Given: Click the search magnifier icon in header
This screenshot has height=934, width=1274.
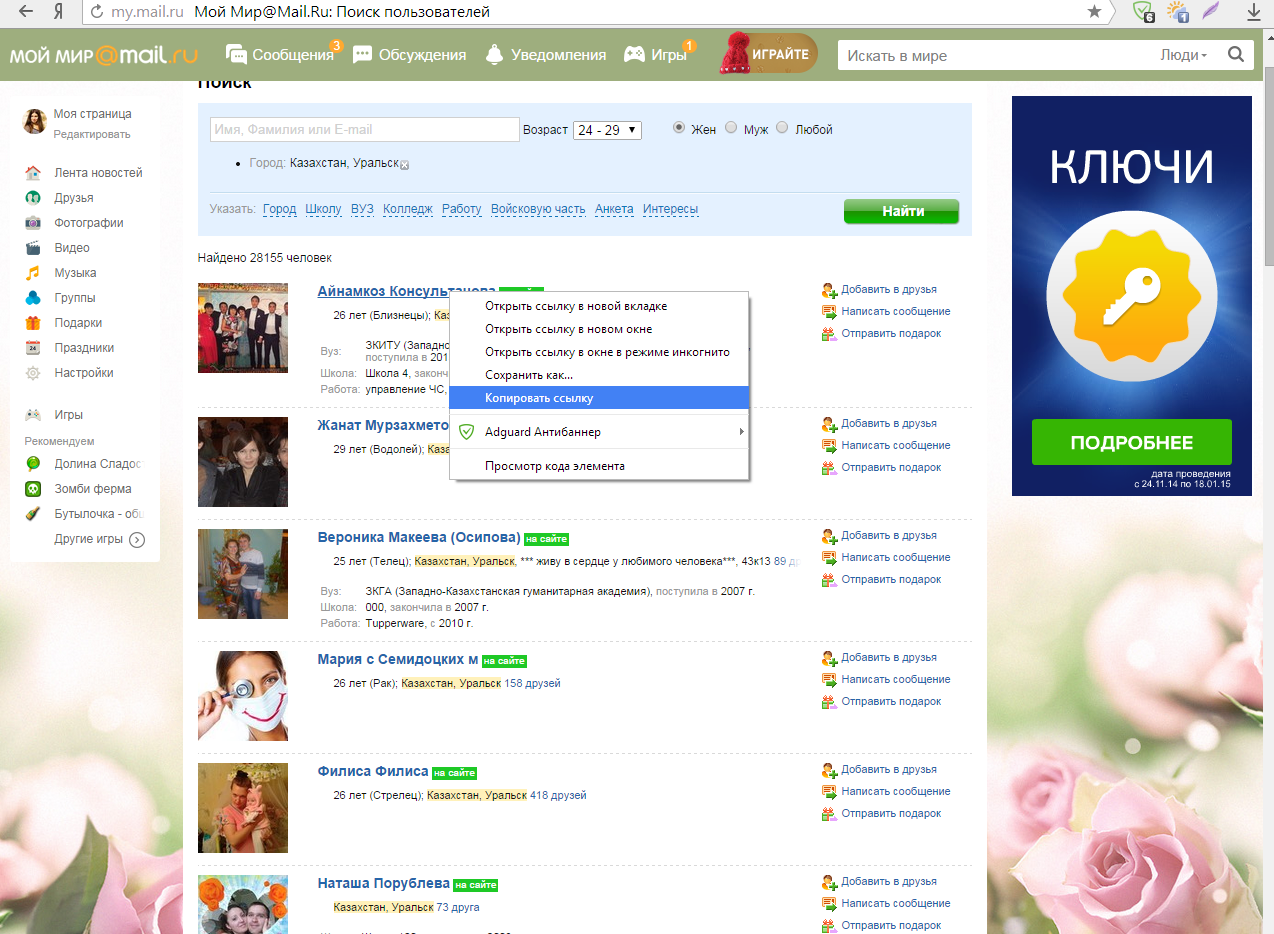Looking at the screenshot, I should click(1236, 55).
